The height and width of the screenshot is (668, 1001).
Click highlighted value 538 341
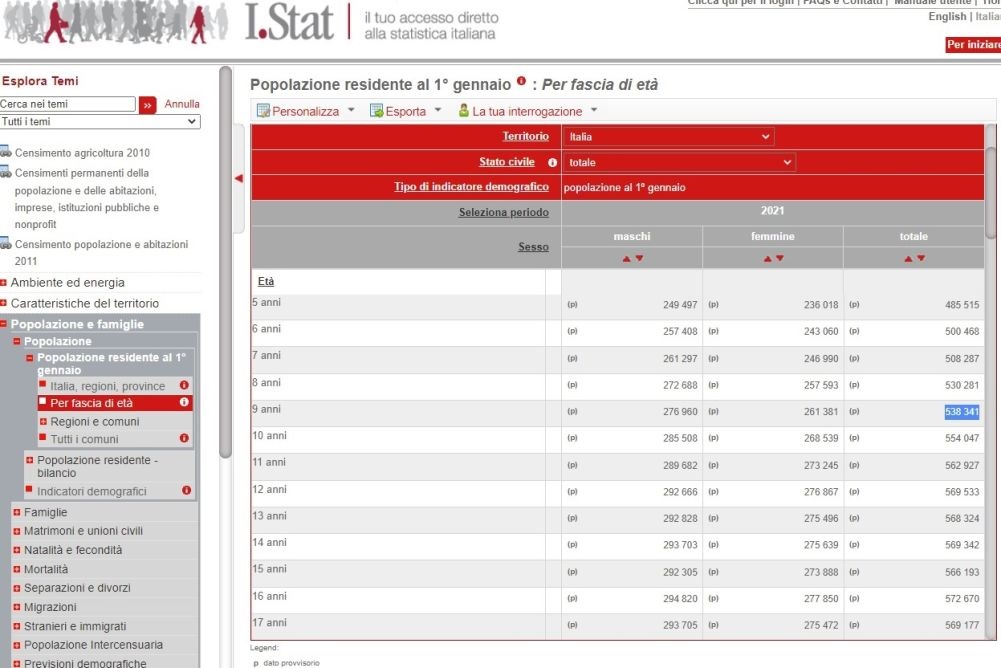point(961,412)
